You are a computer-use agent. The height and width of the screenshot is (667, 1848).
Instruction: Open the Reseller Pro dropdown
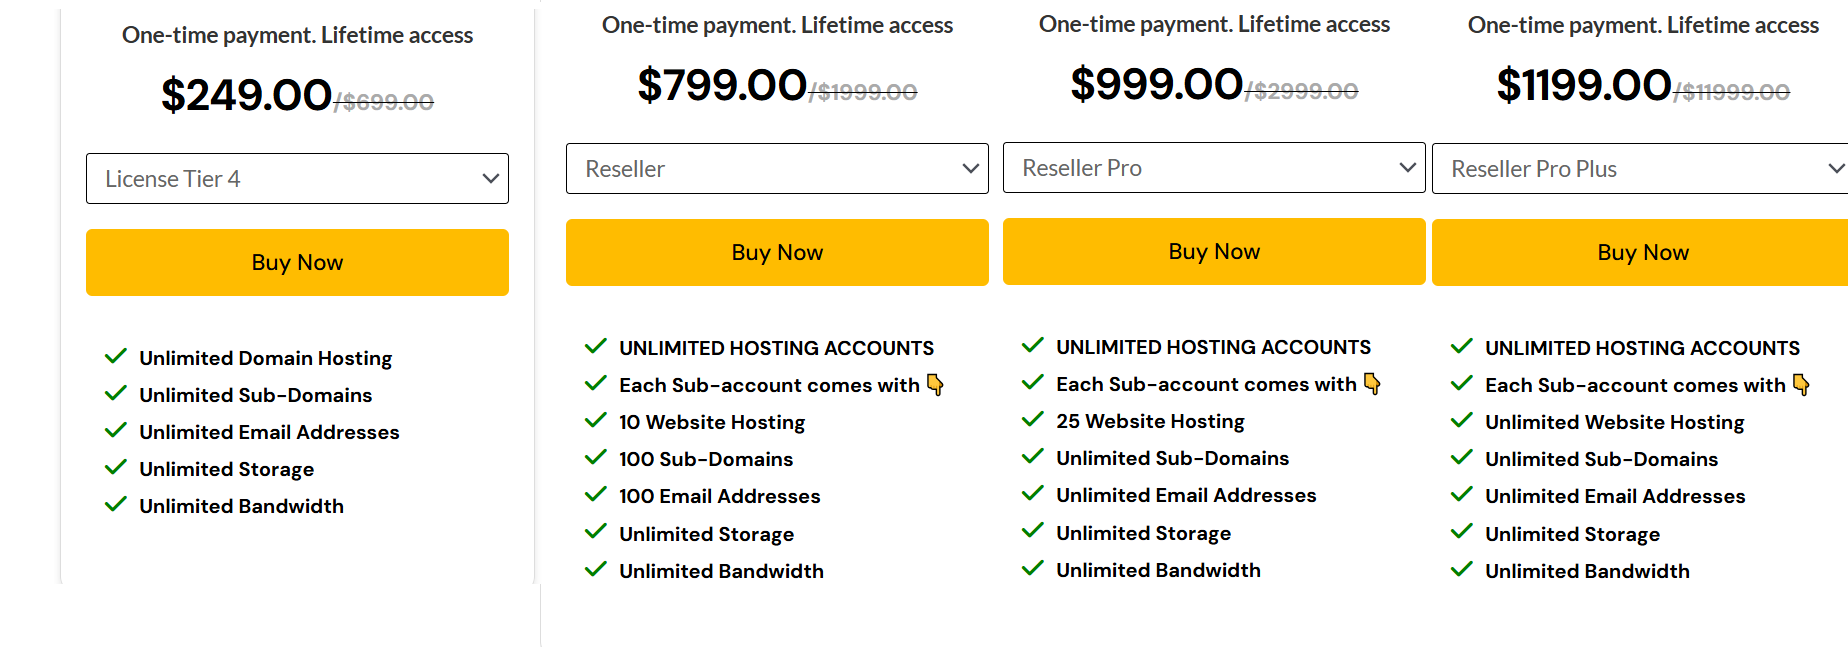pos(1214,168)
